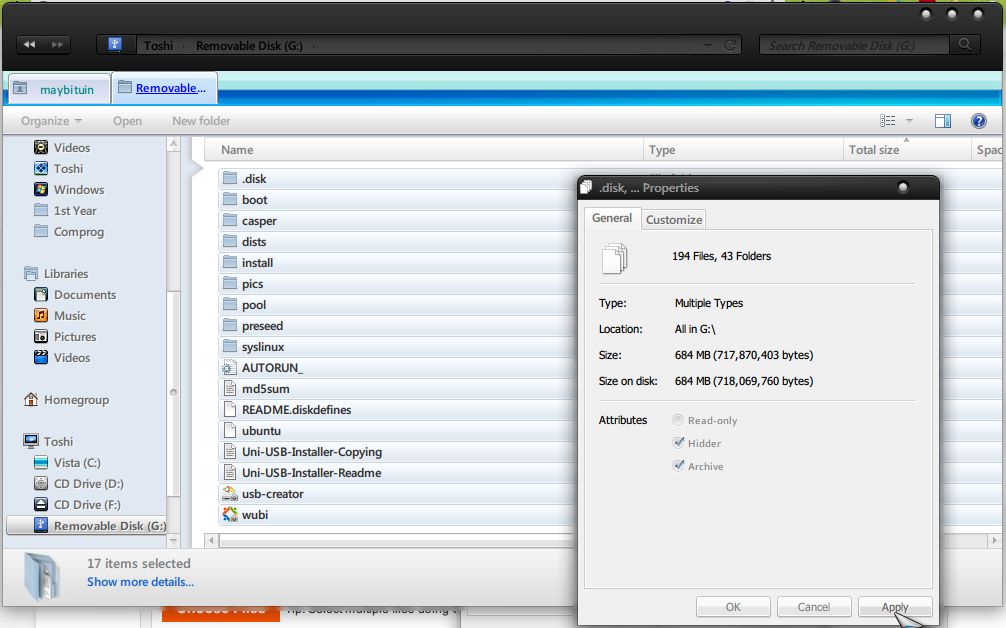1006x628 pixels.
Task: Select the casper folder icon
Action: (x=230, y=221)
